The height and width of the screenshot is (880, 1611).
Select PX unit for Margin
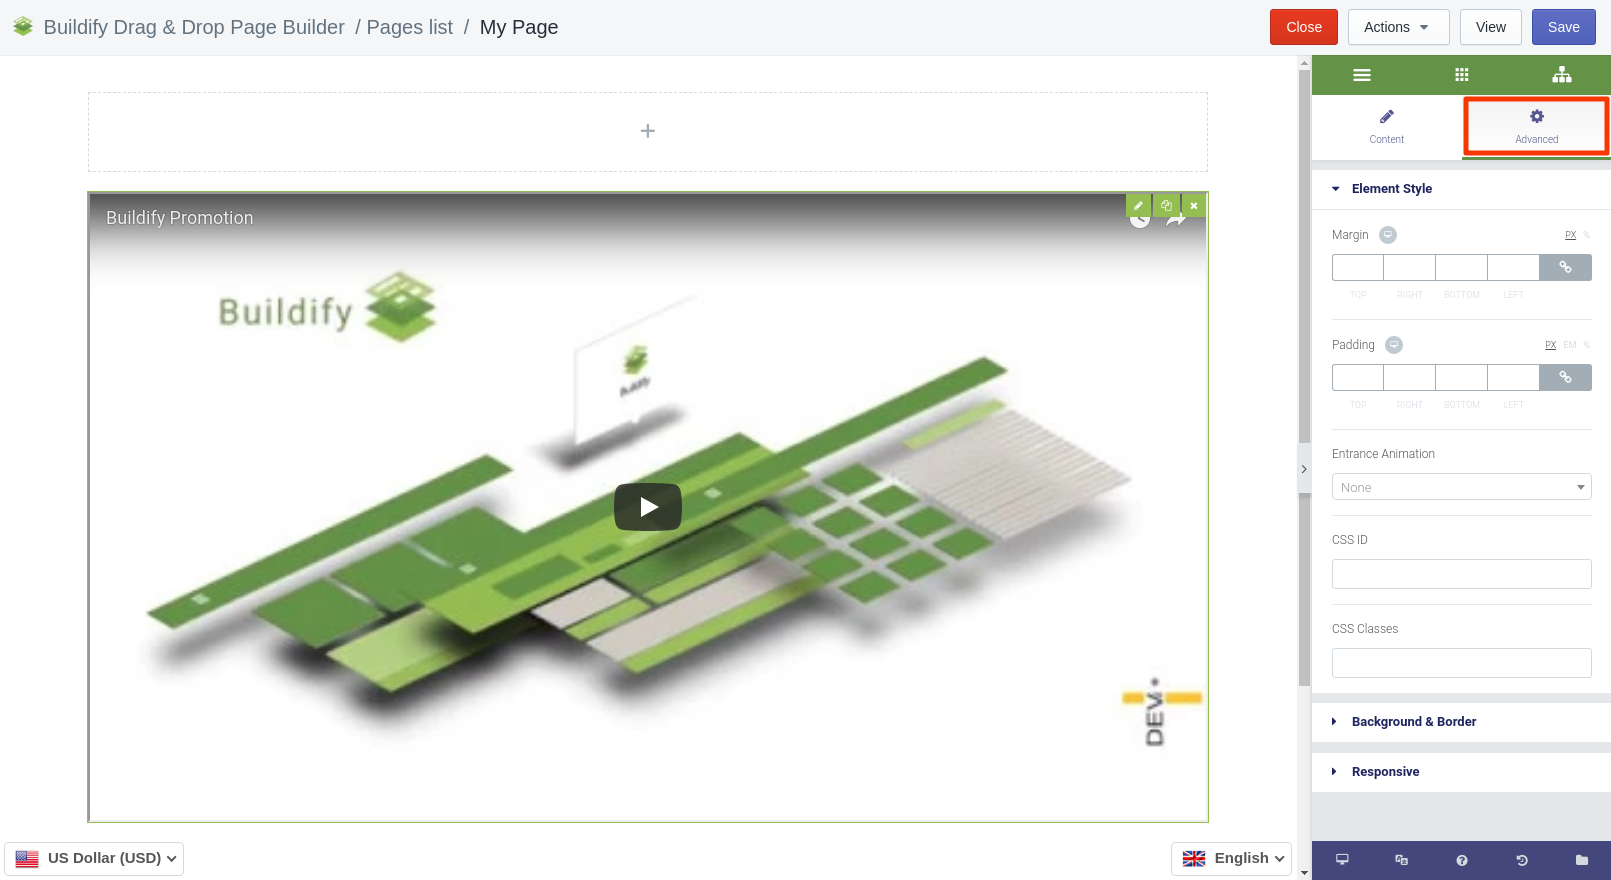[1570, 235]
